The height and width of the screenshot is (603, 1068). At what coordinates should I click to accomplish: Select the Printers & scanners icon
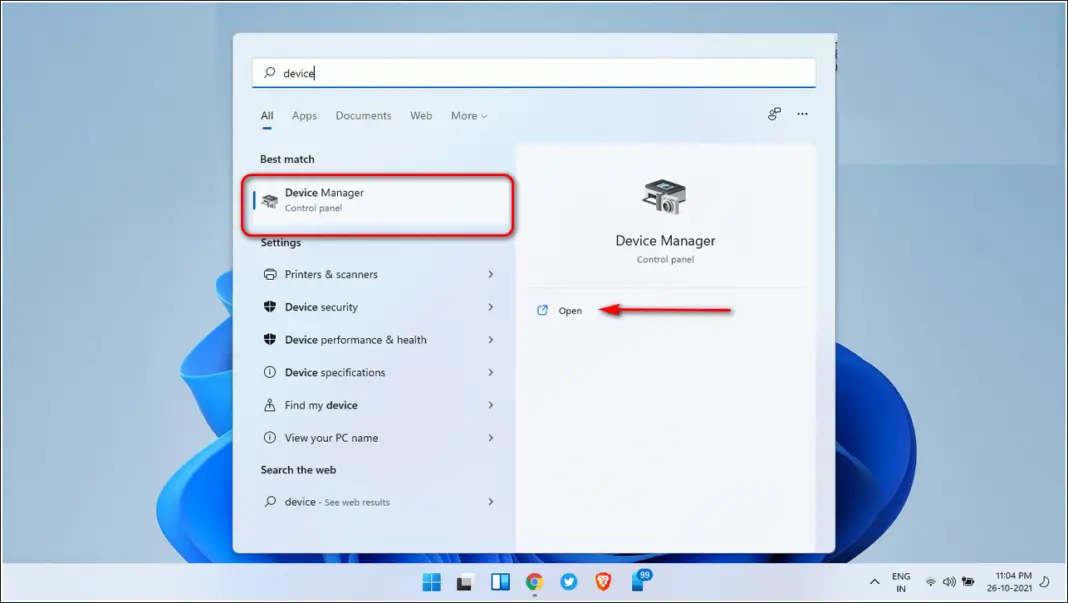point(268,274)
